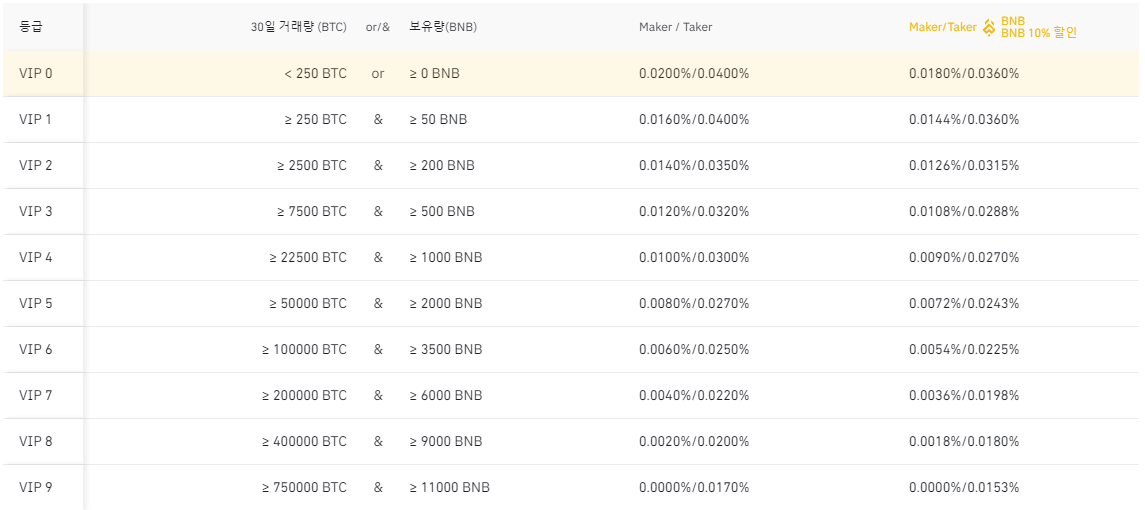Click the 0.0100%/0.0300% fee cell
The height and width of the screenshot is (510, 1145).
coord(694,257)
